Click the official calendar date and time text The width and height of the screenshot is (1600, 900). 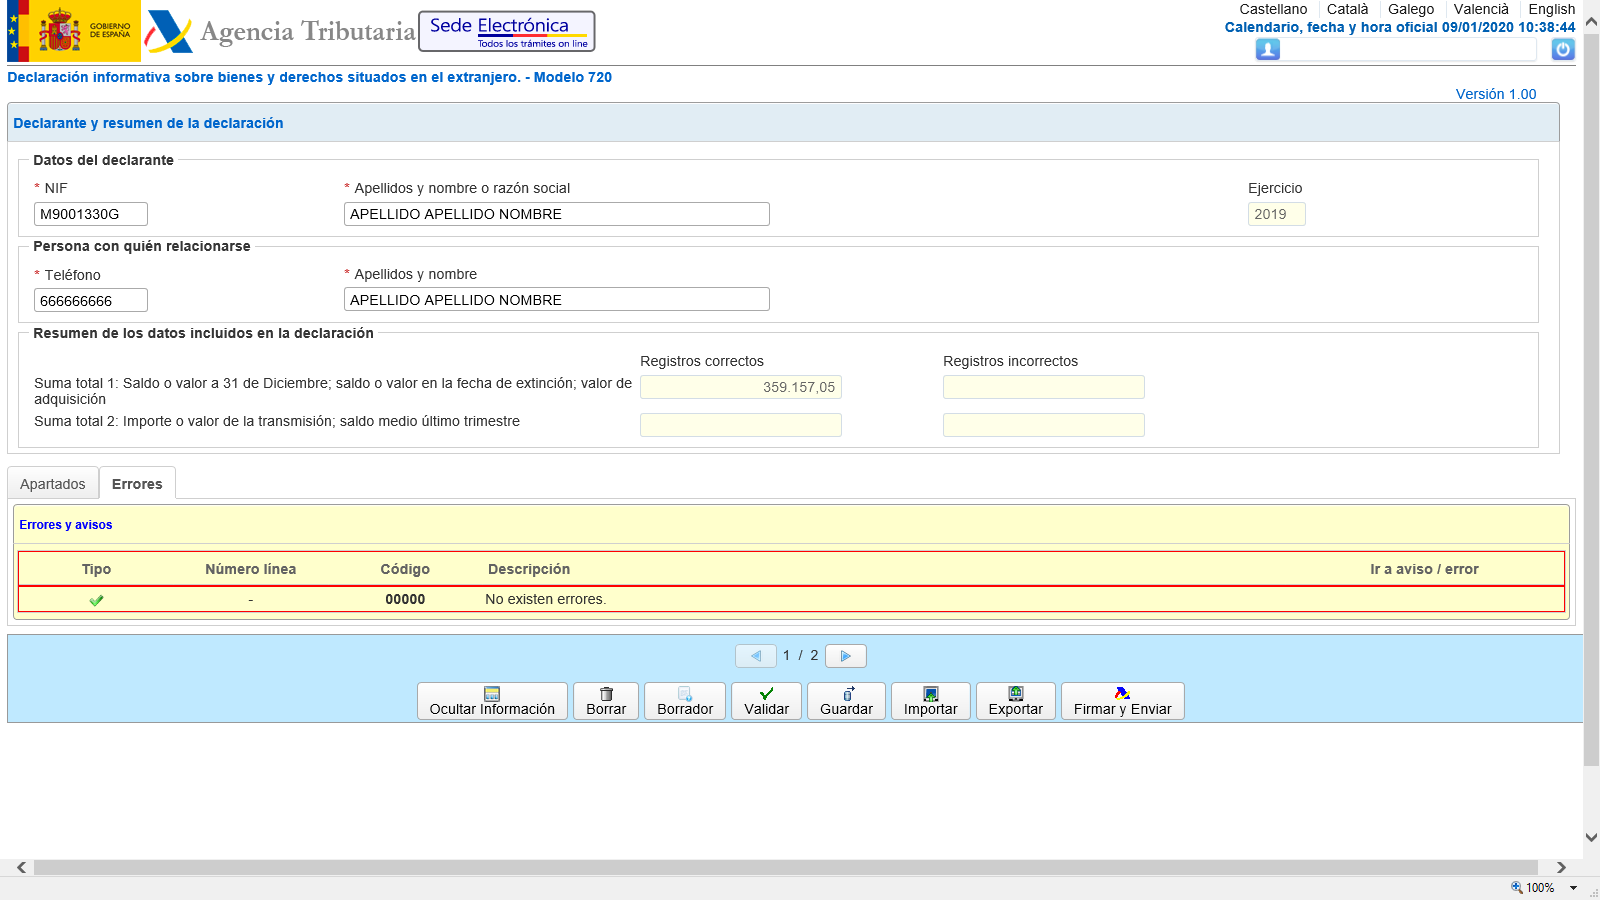[1400, 27]
